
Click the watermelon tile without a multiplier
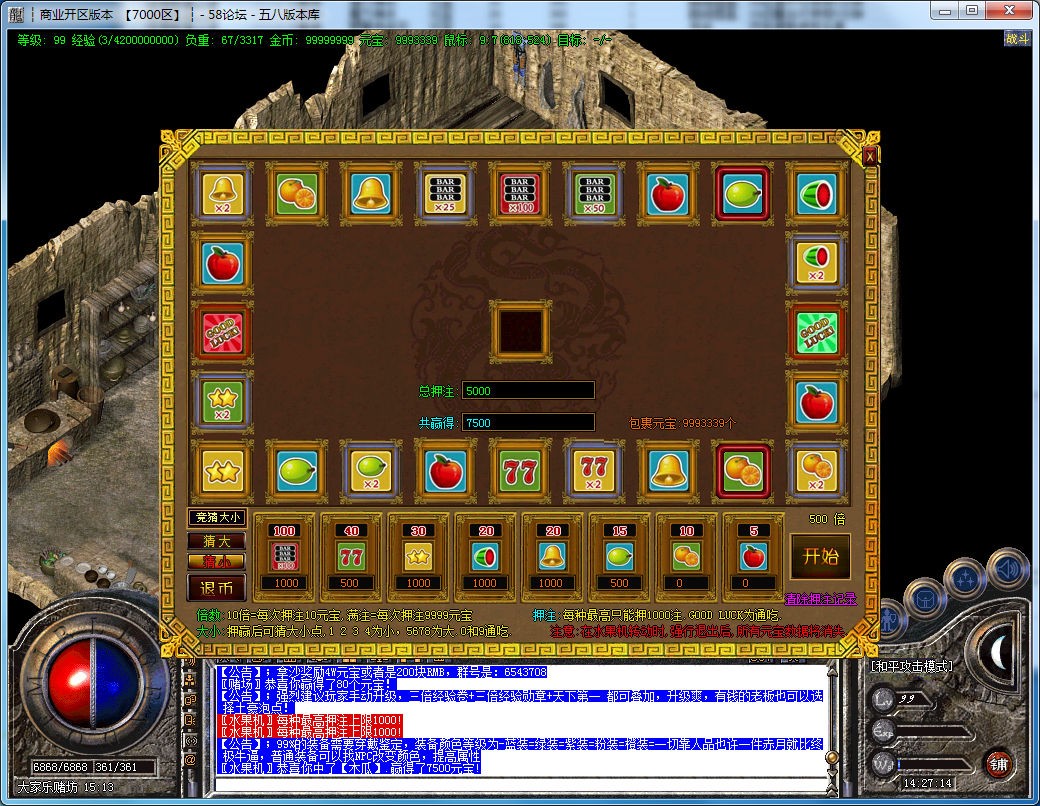[x=816, y=194]
